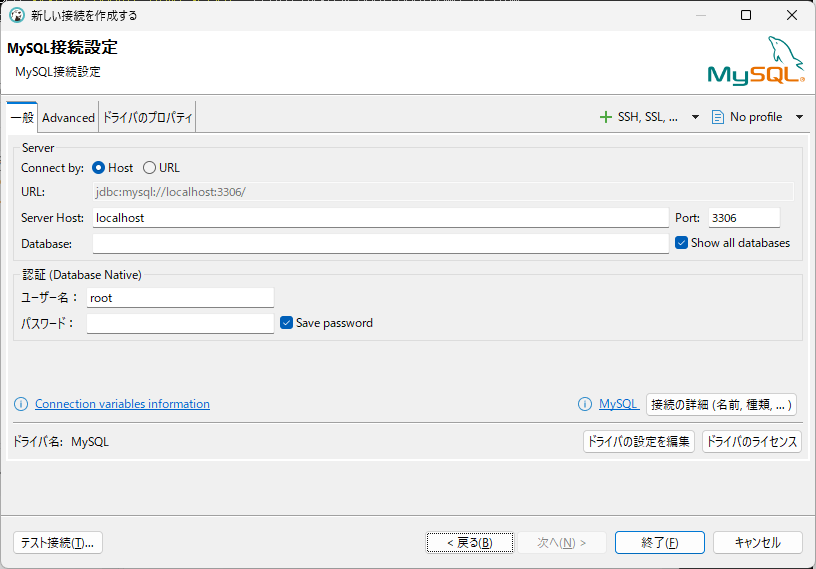Open Connection variables information link
The height and width of the screenshot is (569, 816).
coord(122,404)
